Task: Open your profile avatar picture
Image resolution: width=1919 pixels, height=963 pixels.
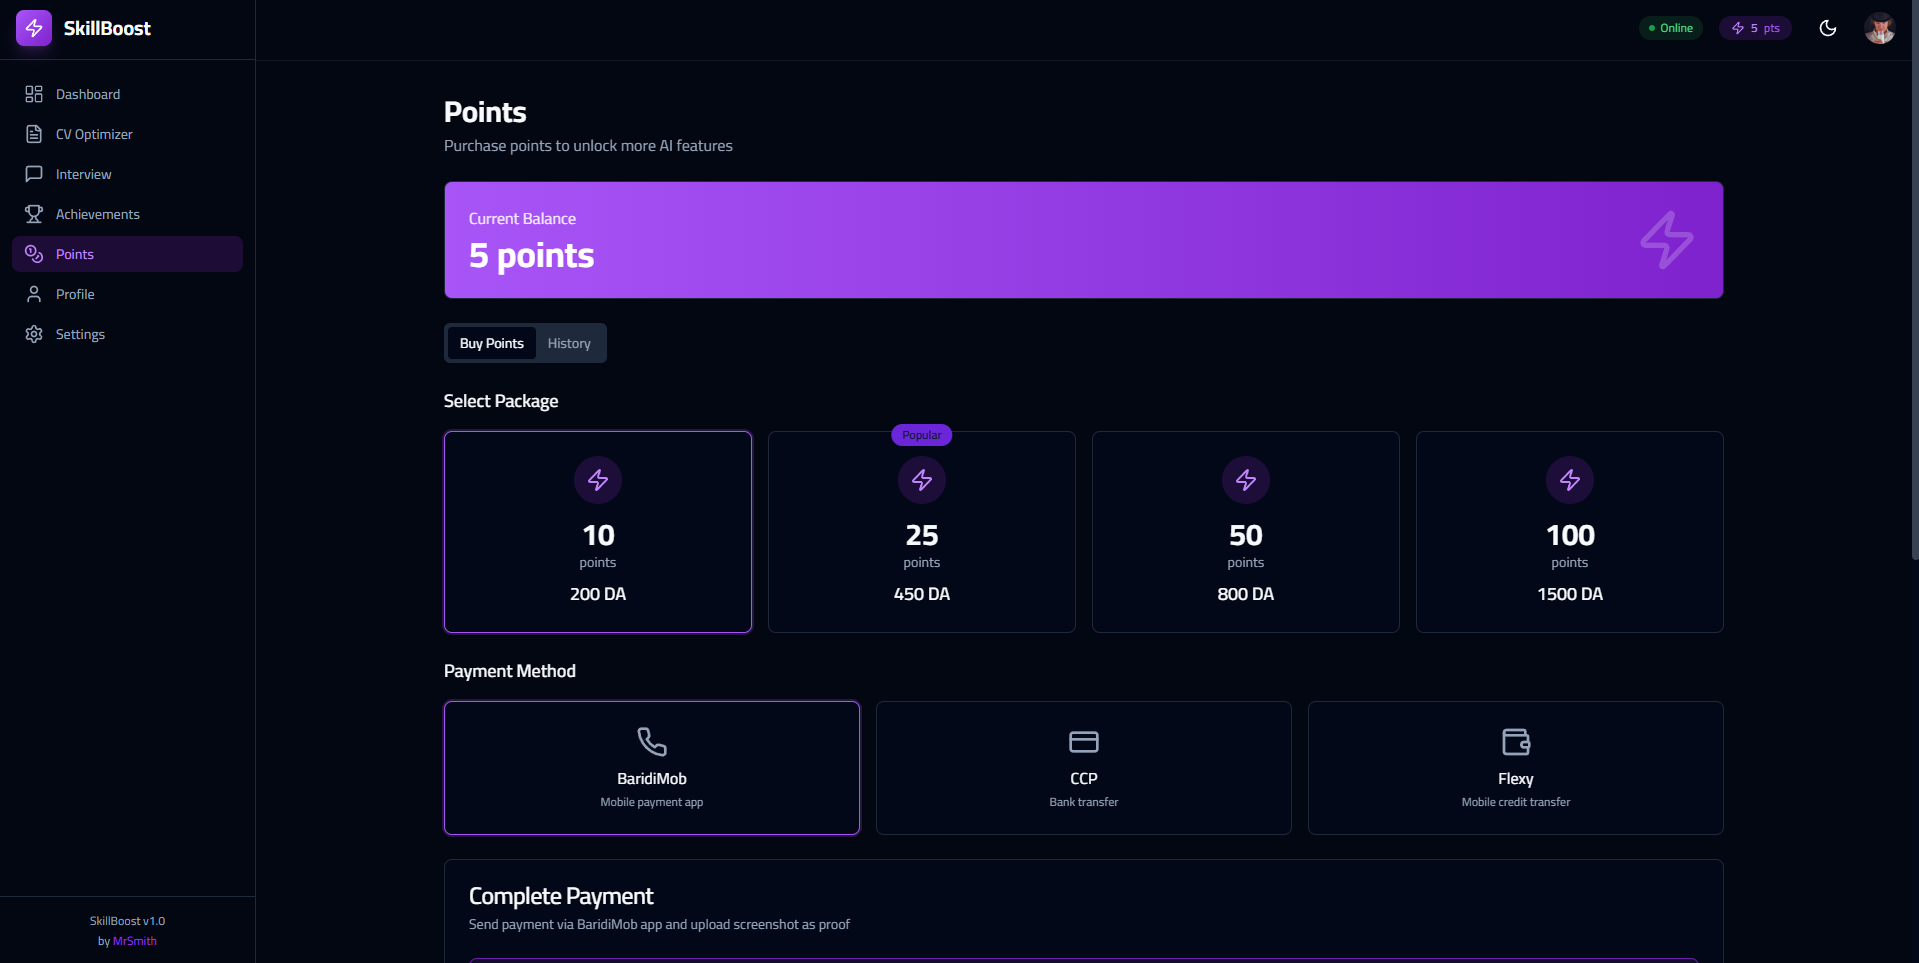Action: pyautogui.click(x=1881, y=28)
